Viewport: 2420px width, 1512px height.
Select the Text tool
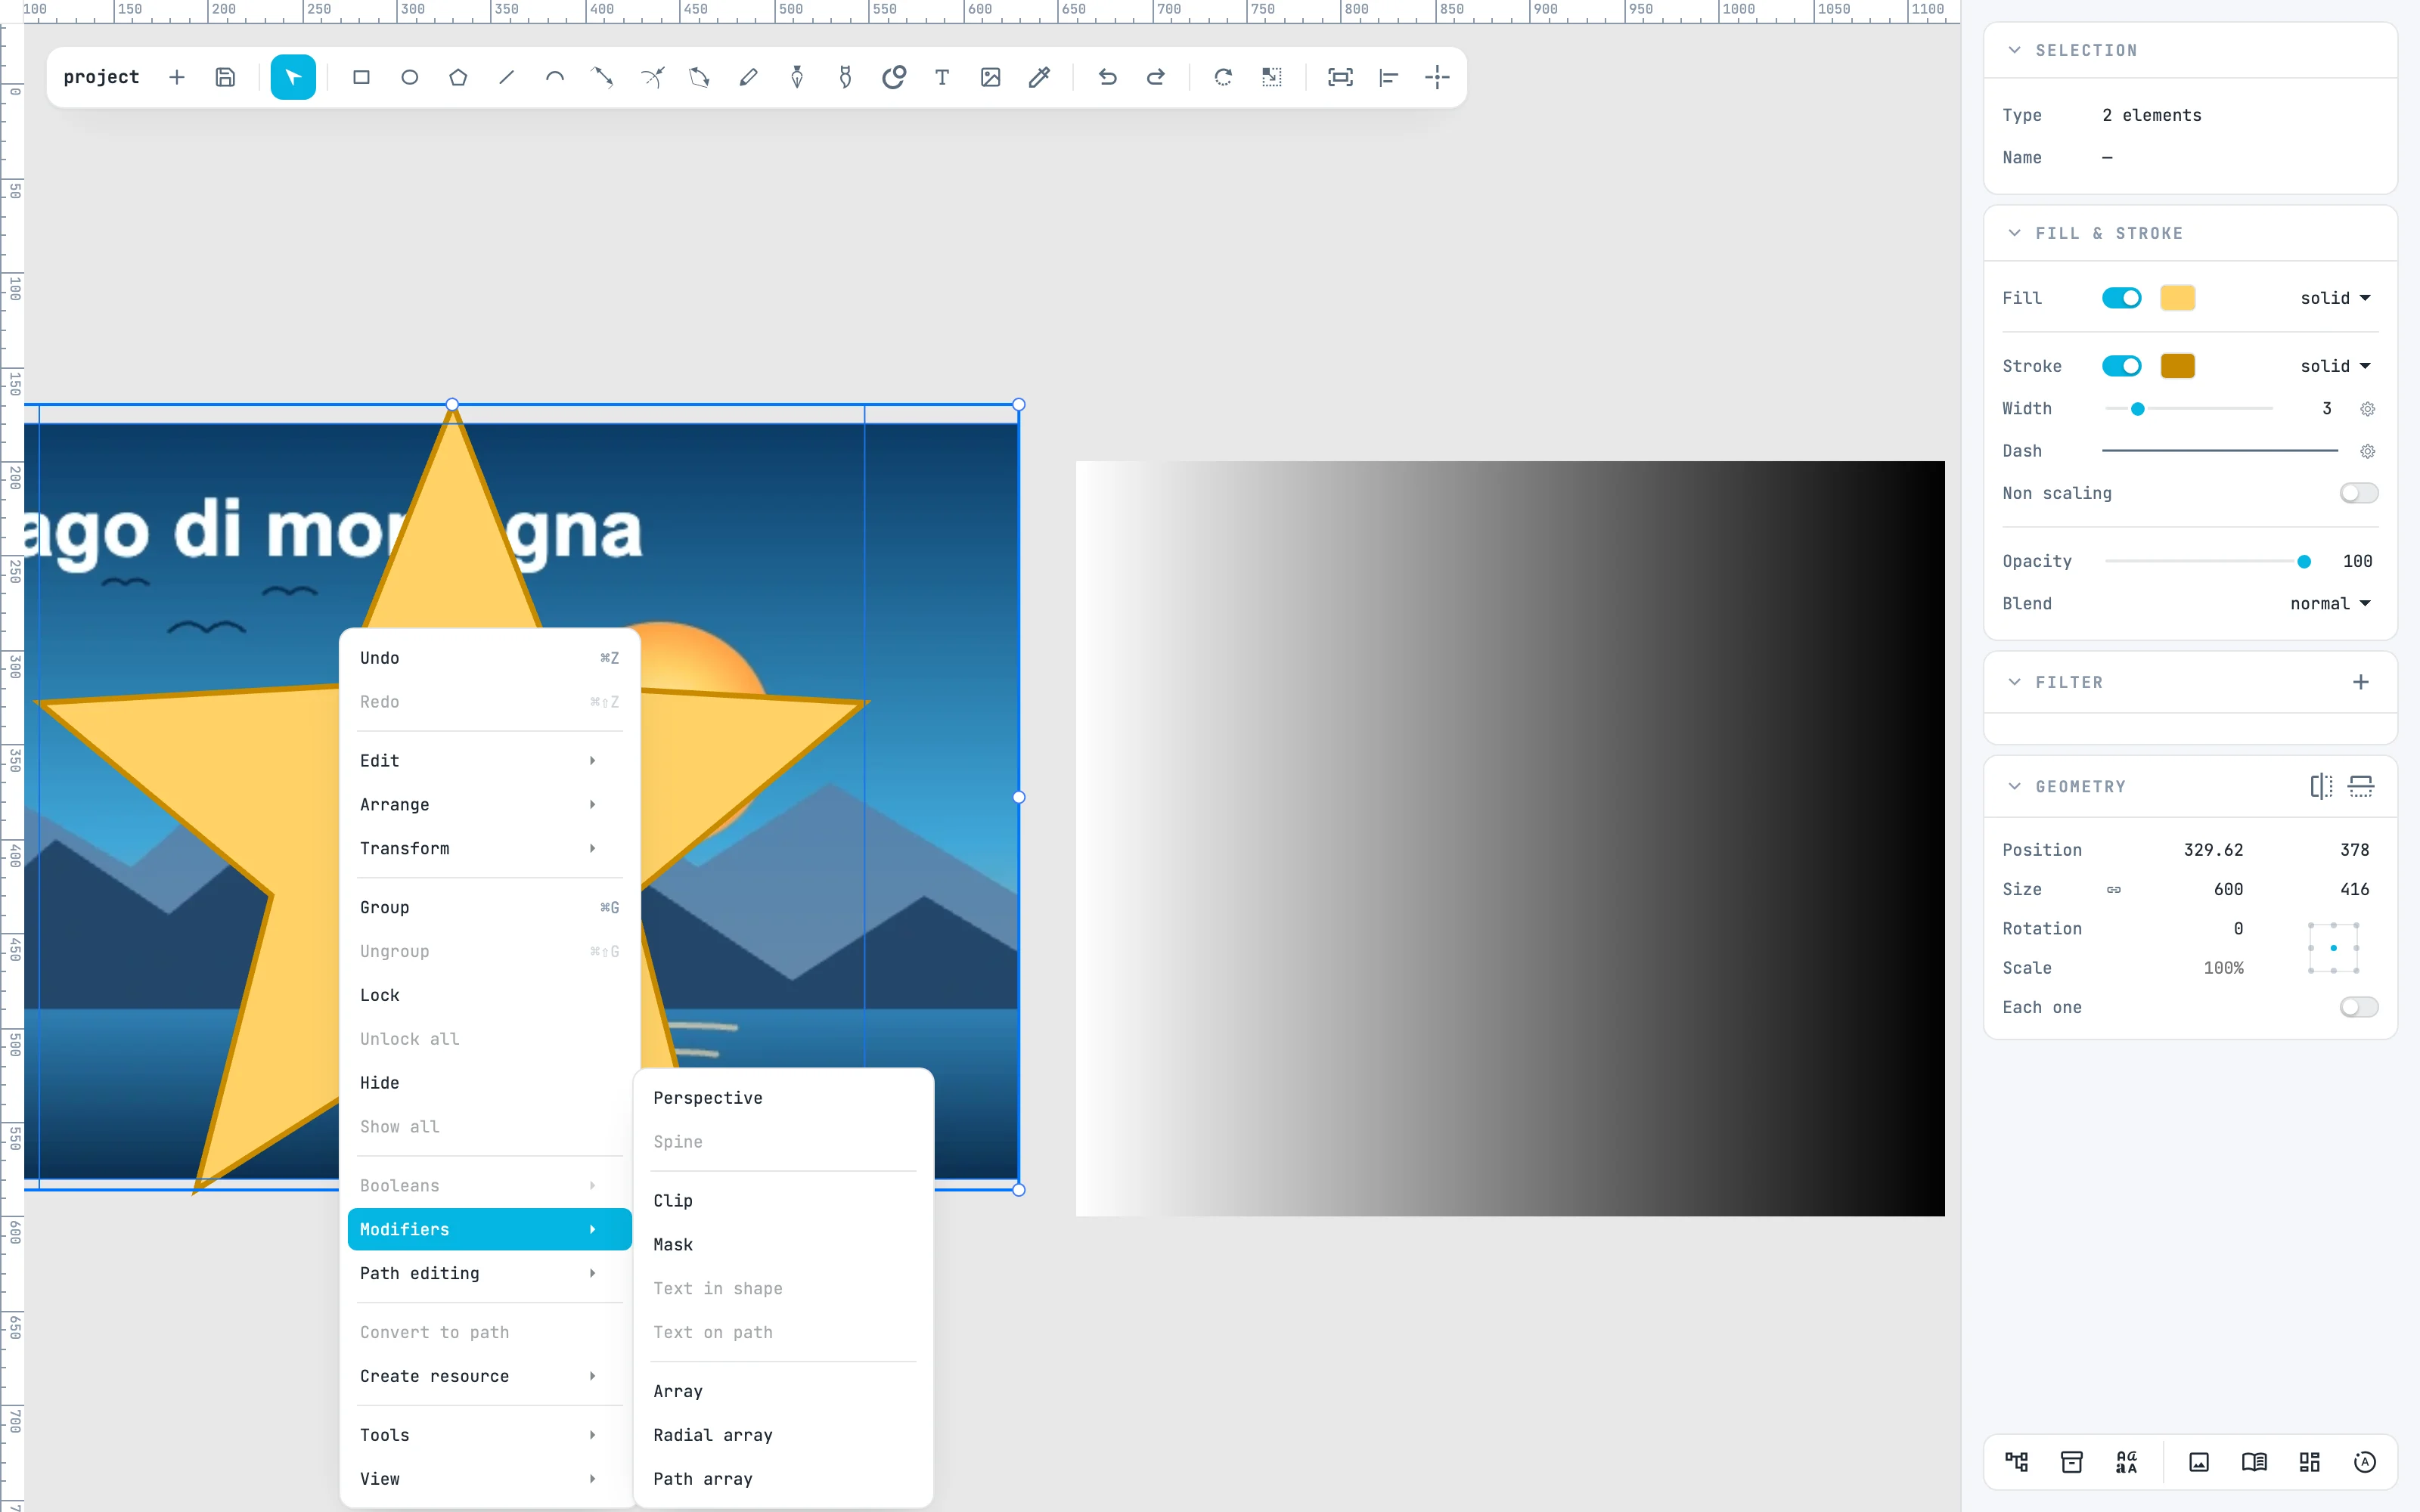(x=942, y=77)
